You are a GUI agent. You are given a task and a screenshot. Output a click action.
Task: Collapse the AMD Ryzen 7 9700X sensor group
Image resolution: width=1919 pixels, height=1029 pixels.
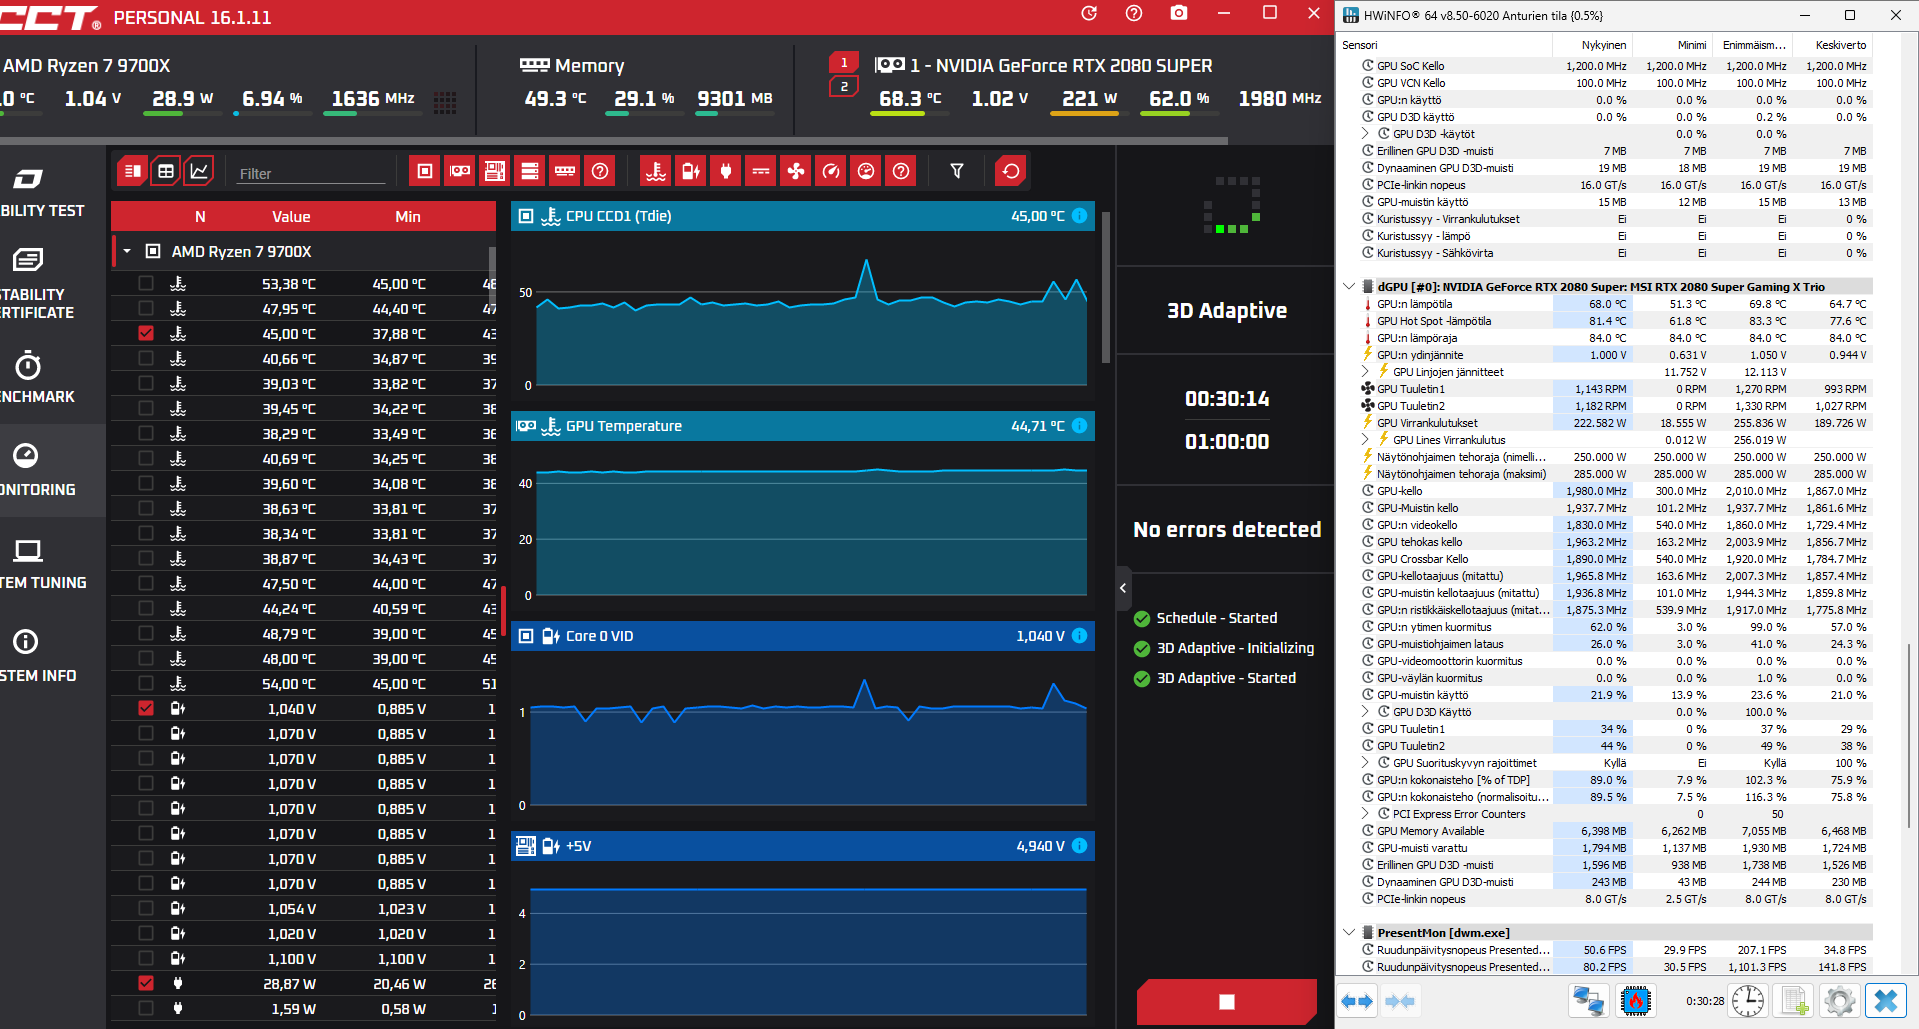[127, 252]
